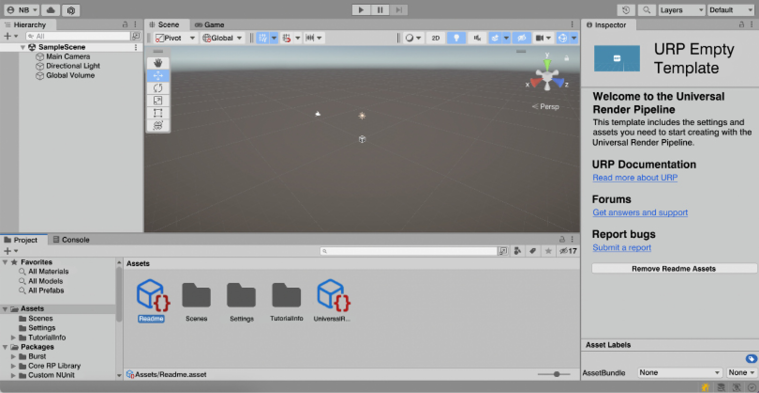Expand the TutorialInfo folder in project tree
This screenshot has height=393, width=759.
click(x=14, y=337)
